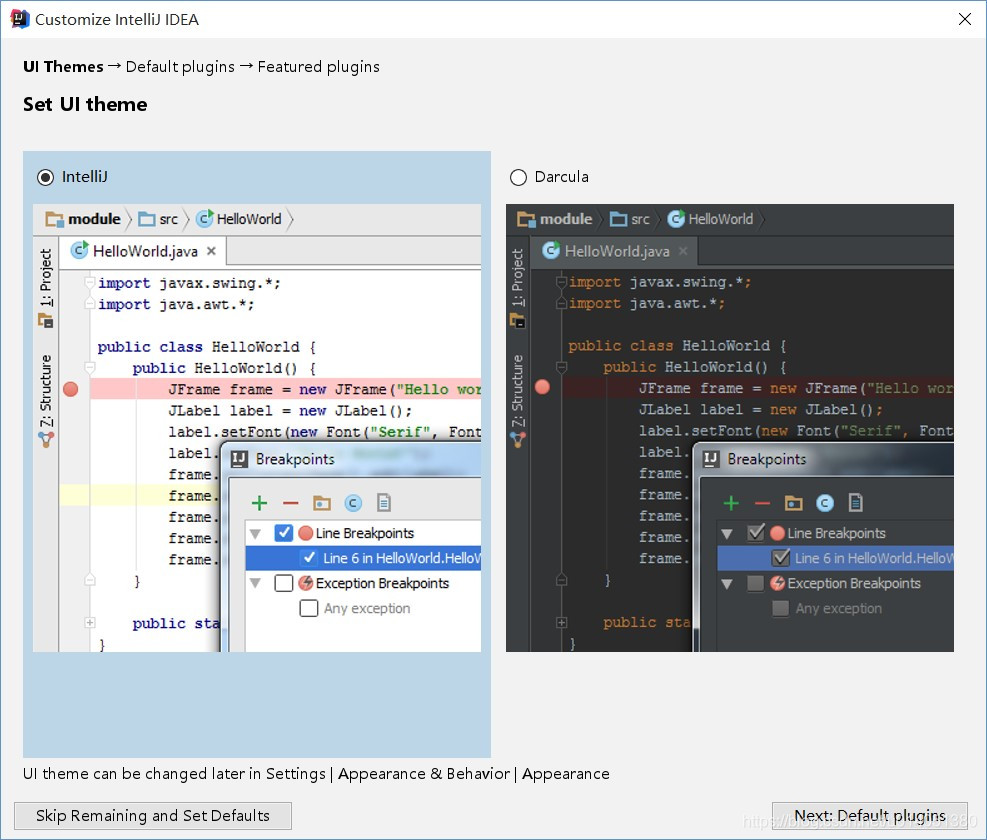Screen dimensions: 987x840
Task: Click the folder group icon in the light Breakpoints toolbar
Action: tap(322, 502)
